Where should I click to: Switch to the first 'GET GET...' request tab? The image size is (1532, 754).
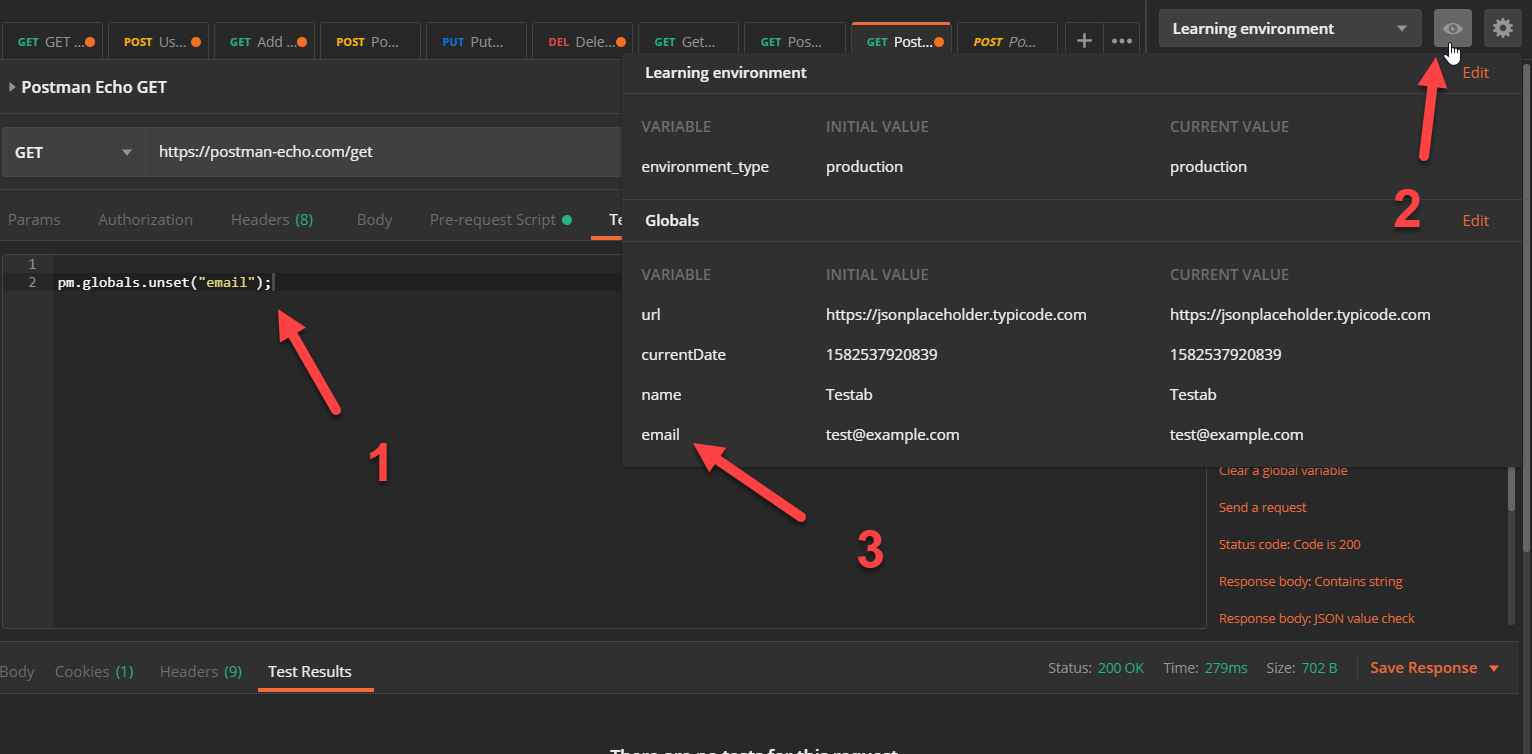click(x=54, y=42)
